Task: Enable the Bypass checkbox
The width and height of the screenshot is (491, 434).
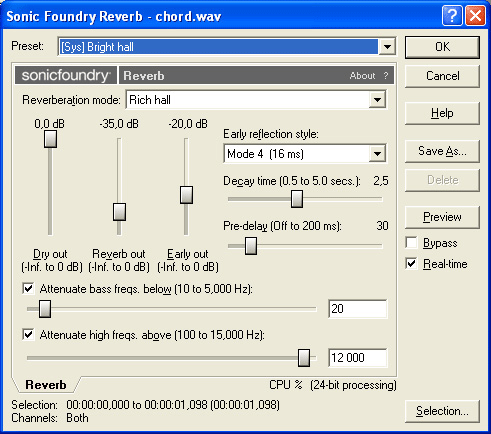Action: pos(412,243)
